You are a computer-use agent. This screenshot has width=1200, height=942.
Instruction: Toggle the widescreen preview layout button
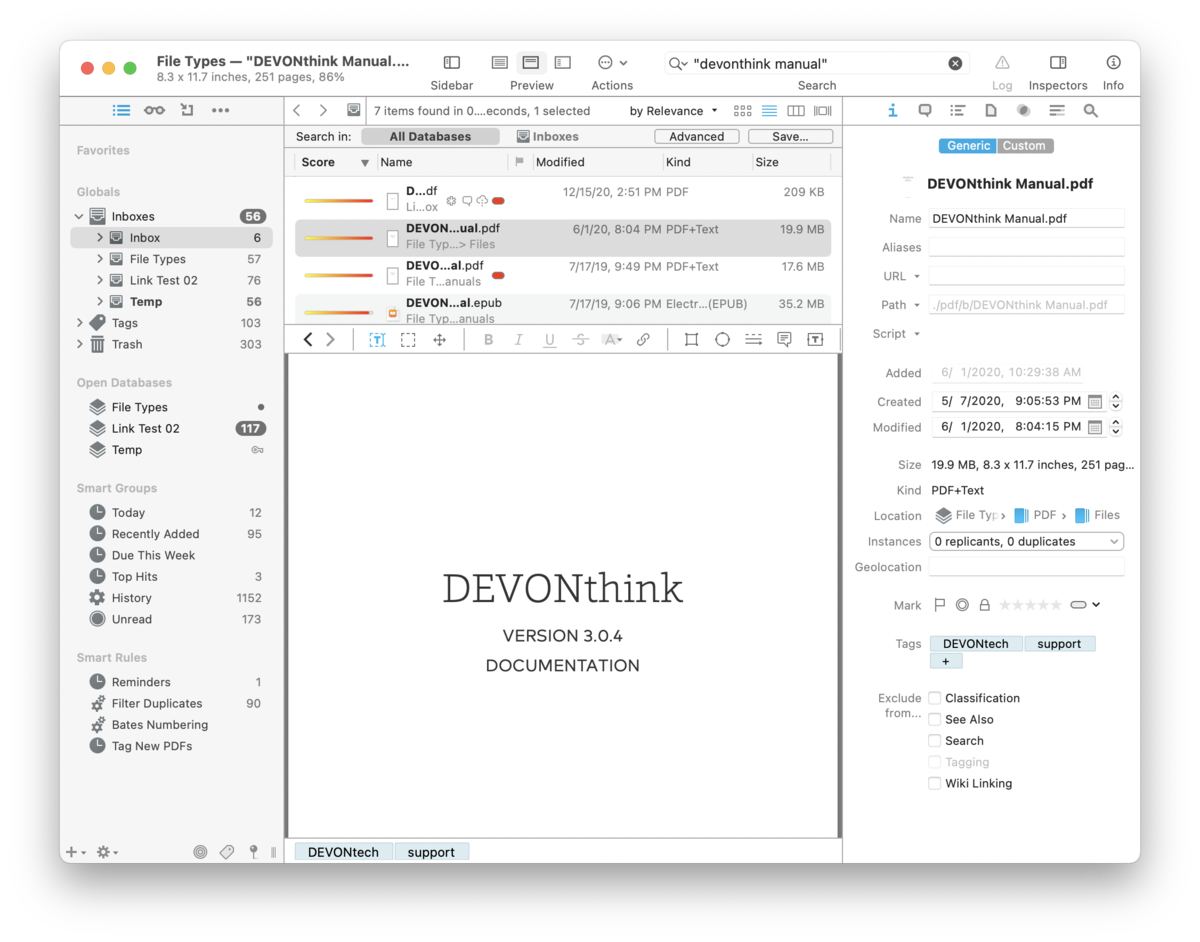pyautogui.click(x=563, y=63)
